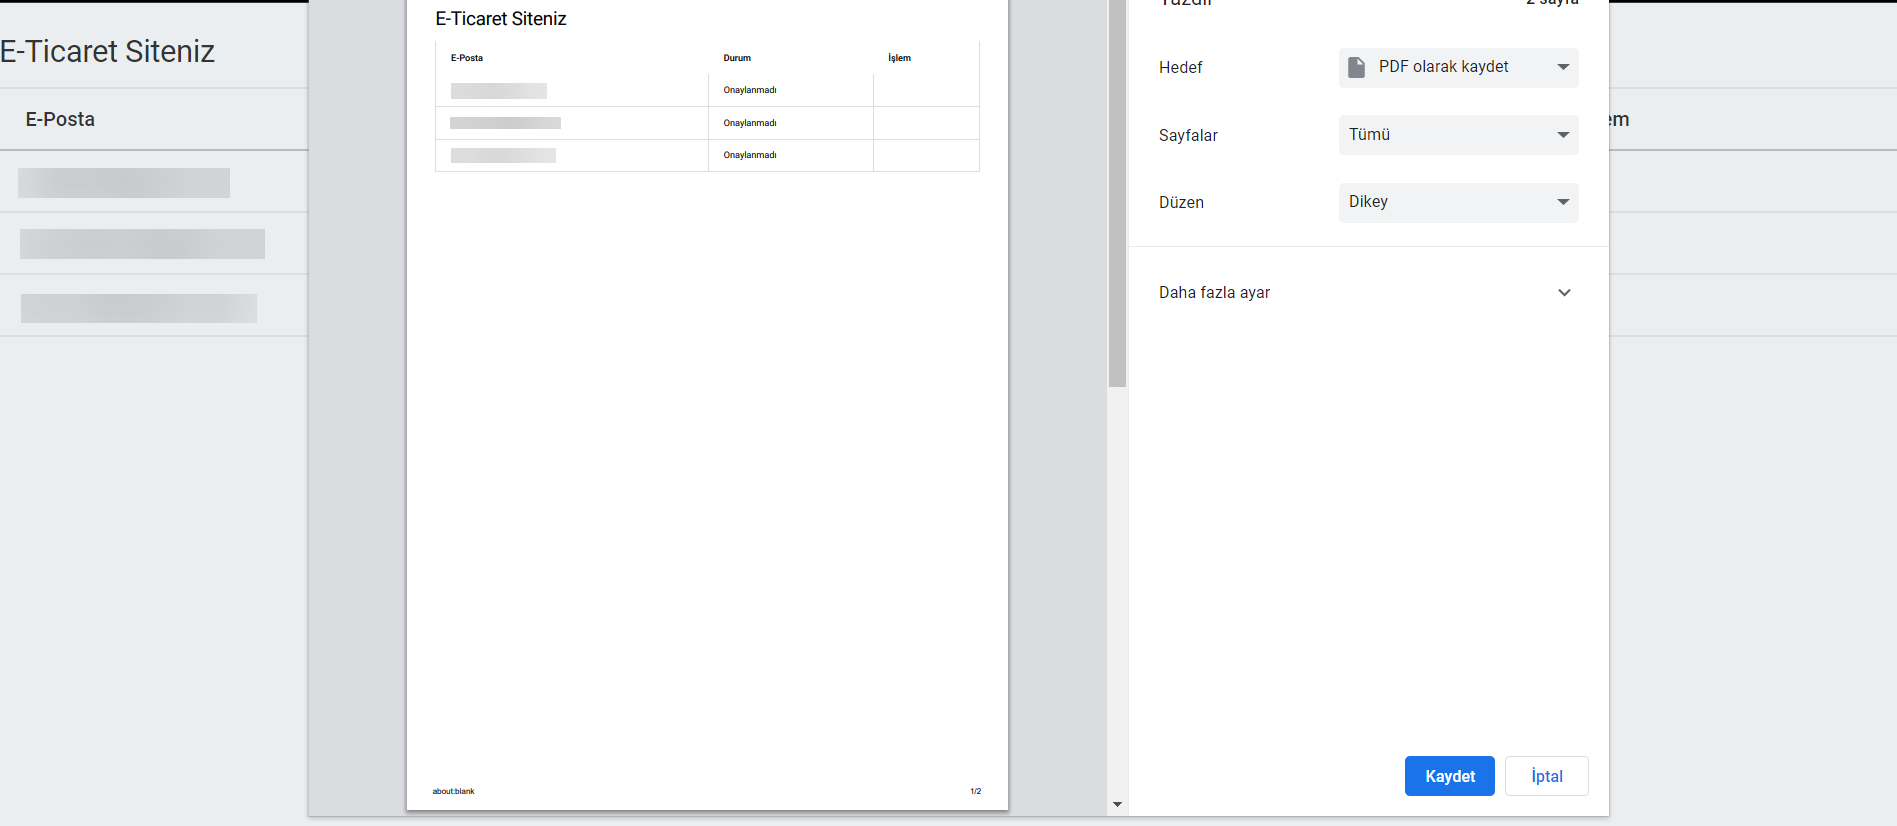Cancel printing with the İptal button
This screenshot has width=1897, height=826.
(1546, 776)
